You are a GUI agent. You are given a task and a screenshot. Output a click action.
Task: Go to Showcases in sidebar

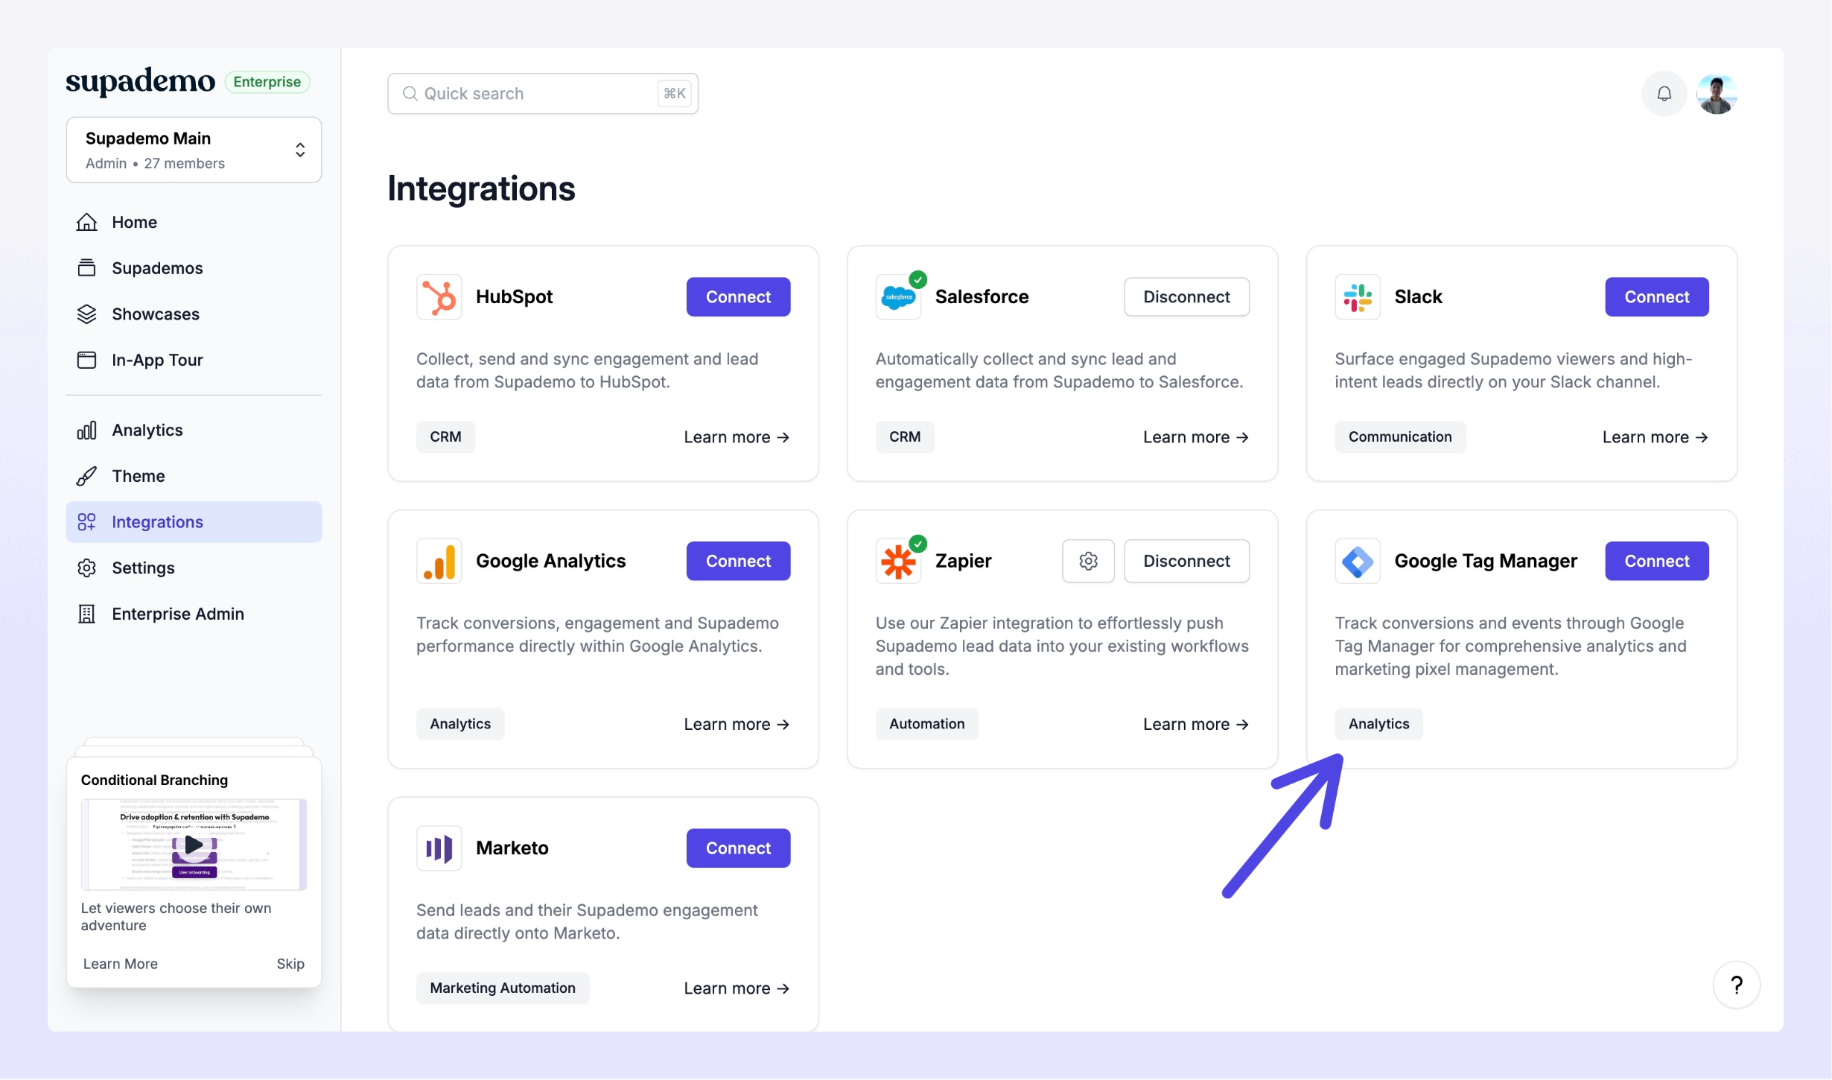point(155,314)
